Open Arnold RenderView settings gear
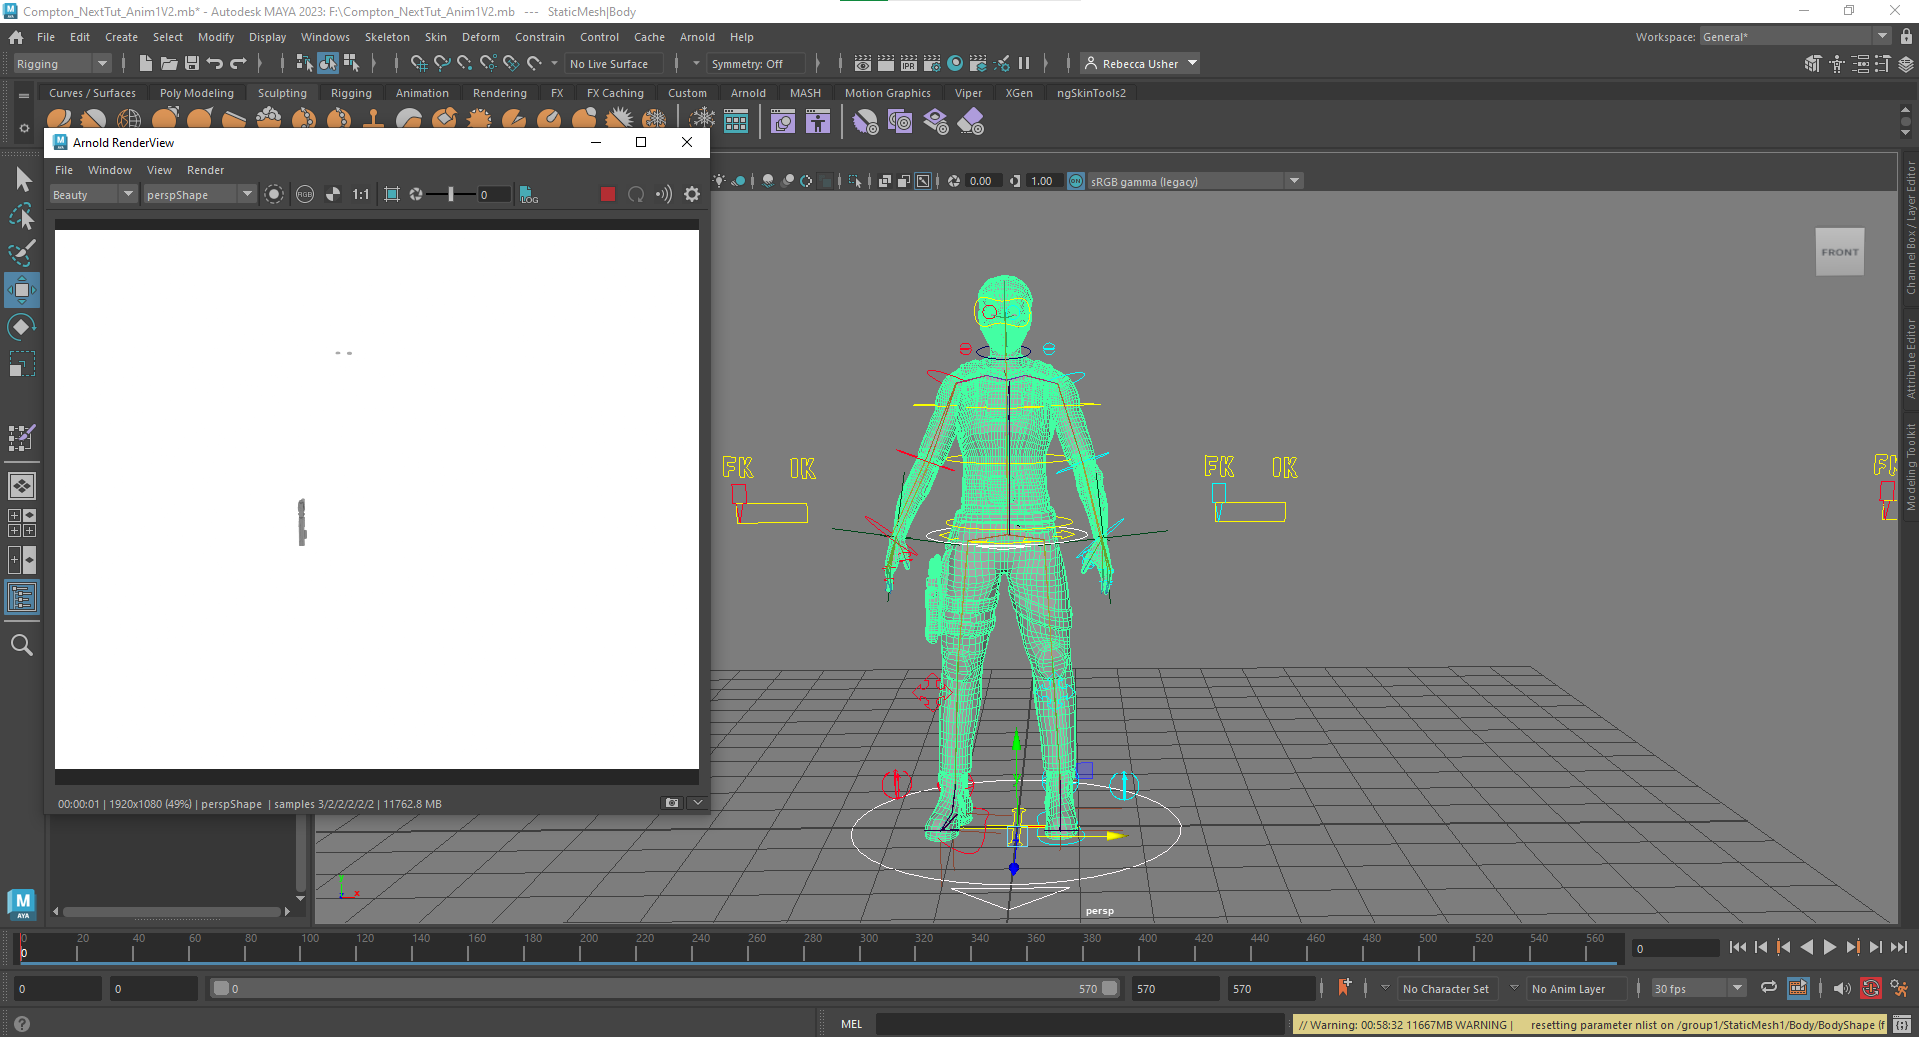This screenshot has height=1037, width=1919. (x=692, y=194)
